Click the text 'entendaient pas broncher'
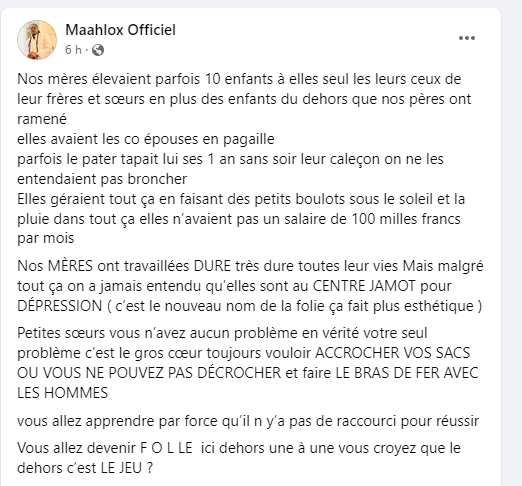522x486 pixels. (102, 179)
